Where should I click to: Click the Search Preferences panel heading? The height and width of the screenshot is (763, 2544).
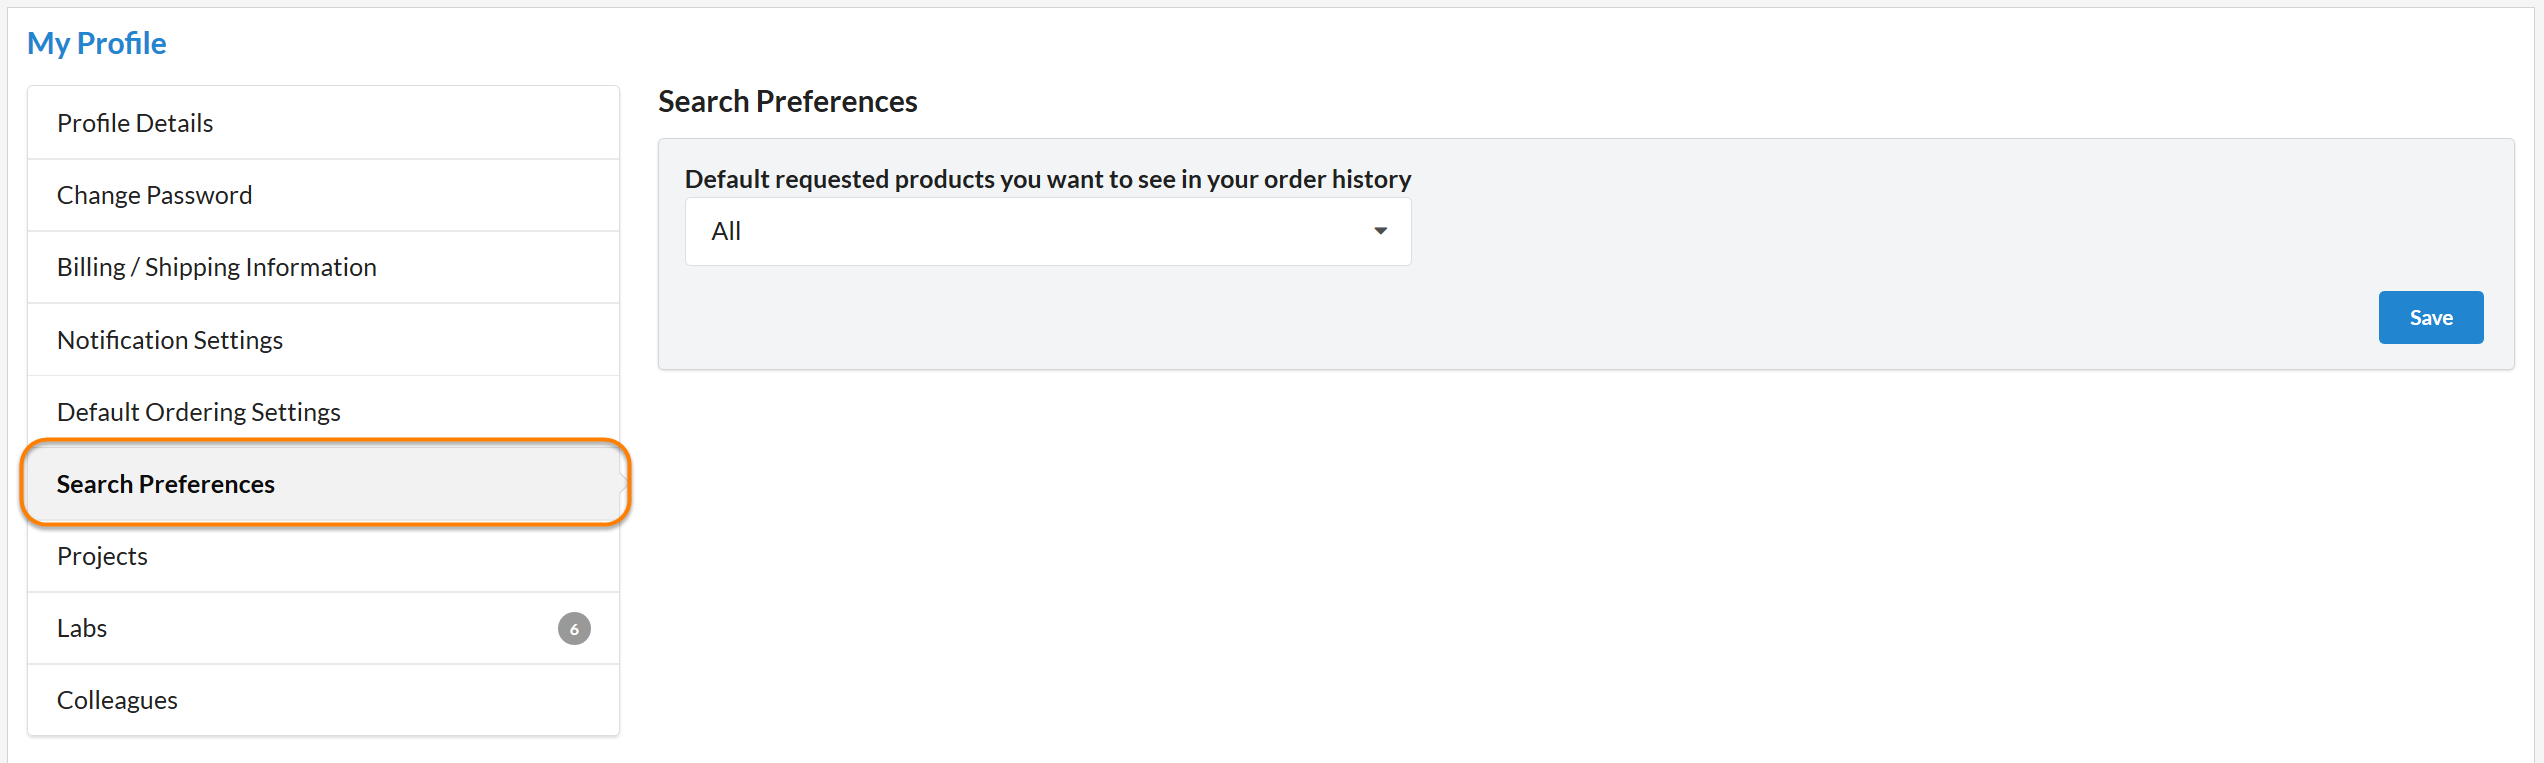pyautogui.click(x=787, y=101)
